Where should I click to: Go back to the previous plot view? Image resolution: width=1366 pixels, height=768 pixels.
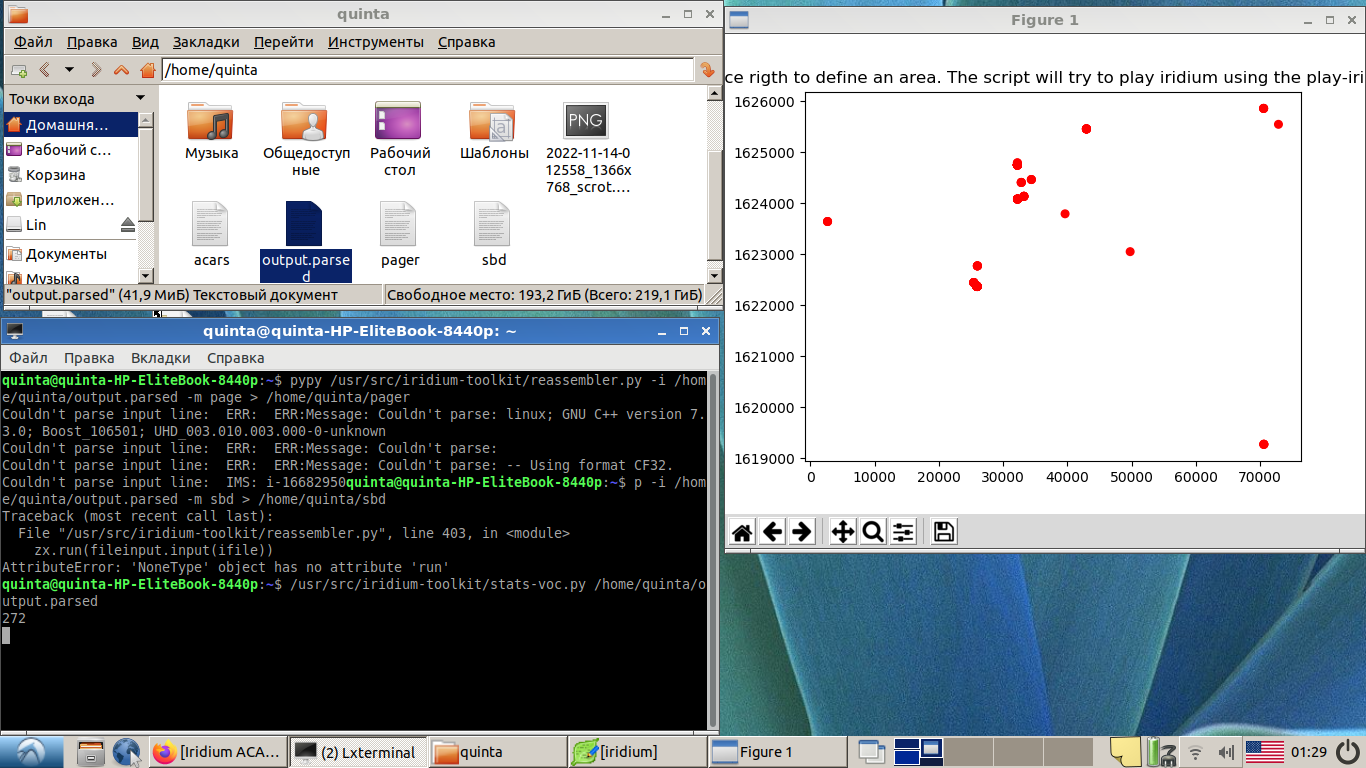tap(772, 532)
